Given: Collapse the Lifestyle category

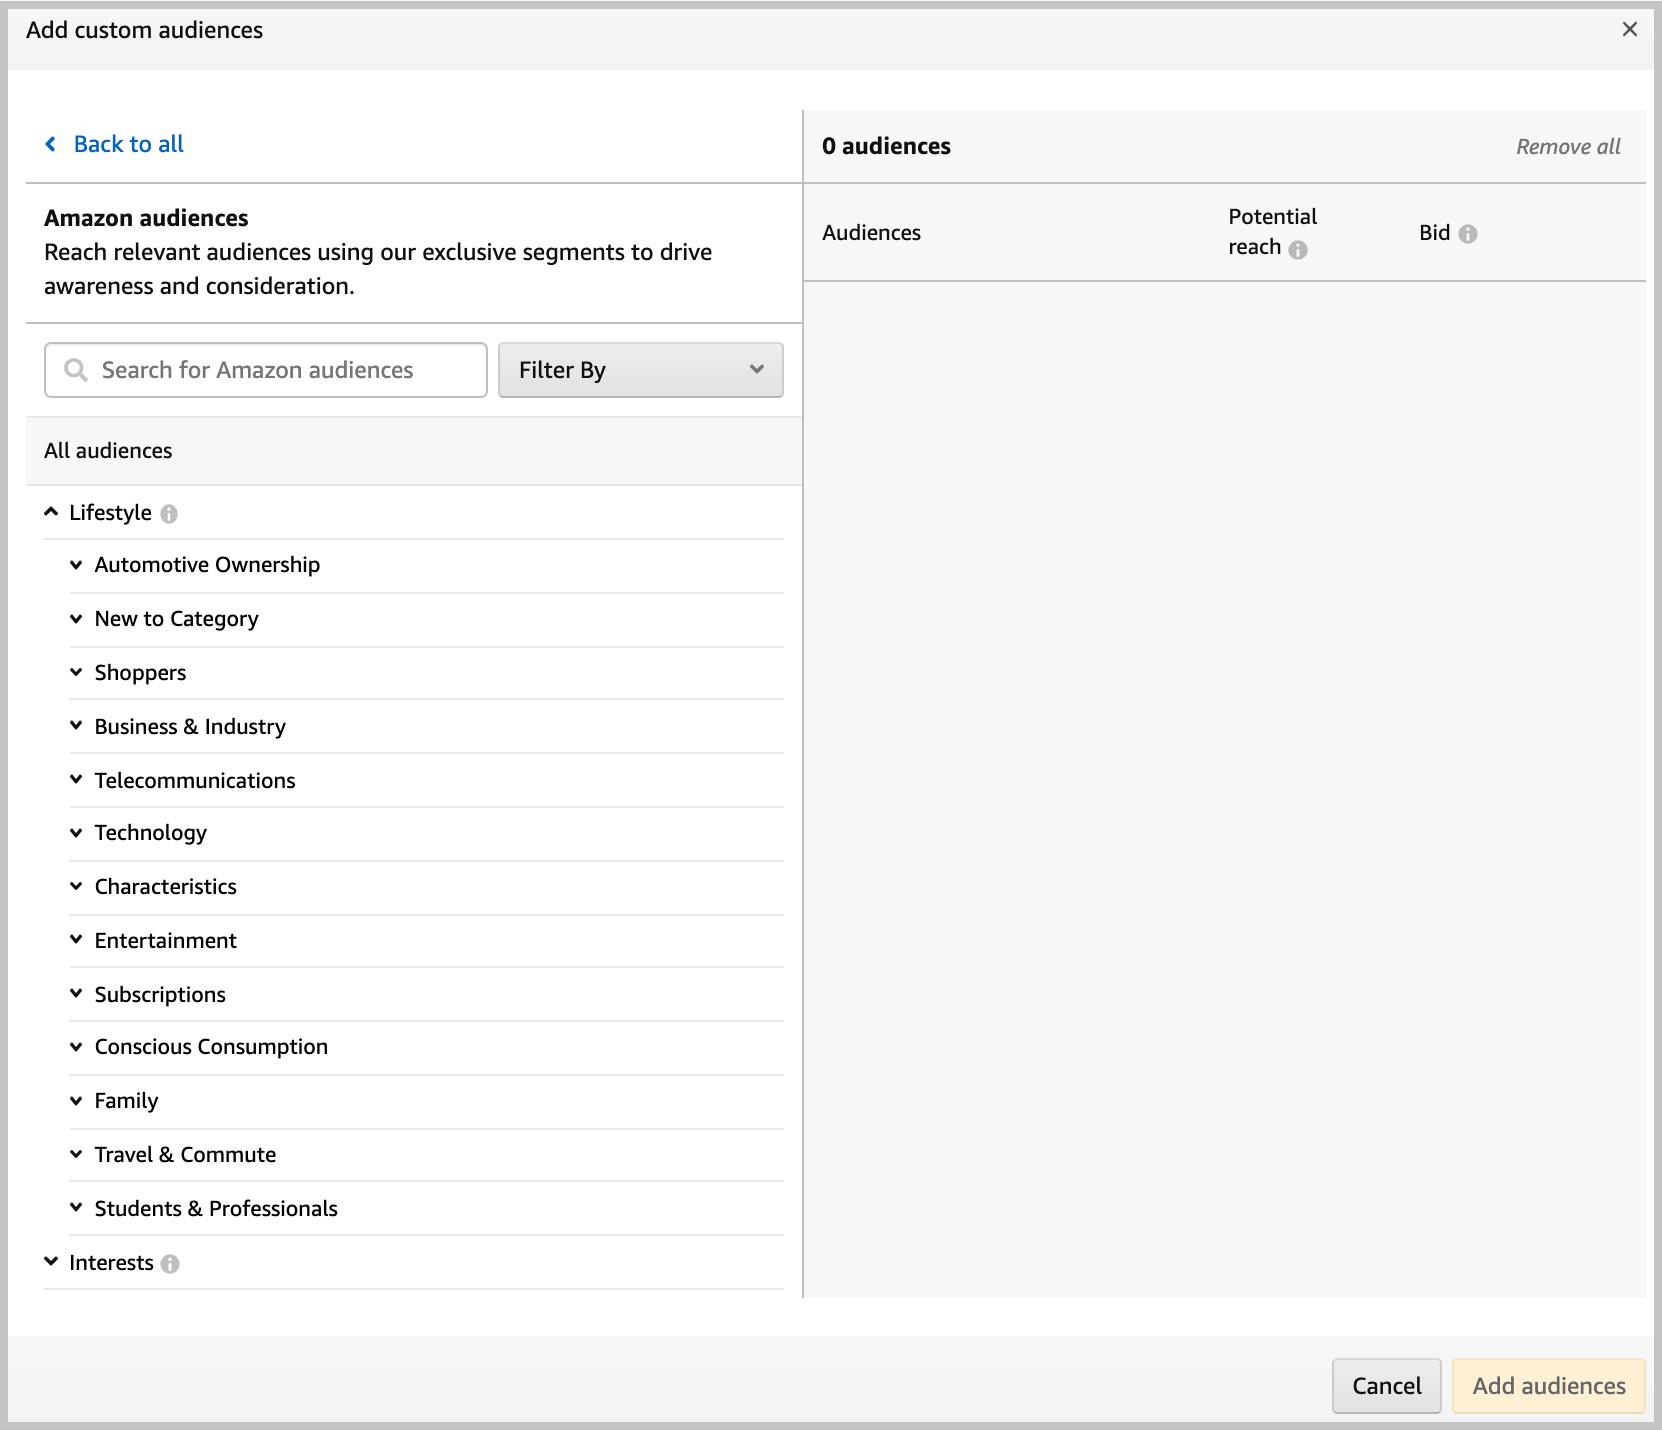Looking at the screenshot, I should point(52,512).
